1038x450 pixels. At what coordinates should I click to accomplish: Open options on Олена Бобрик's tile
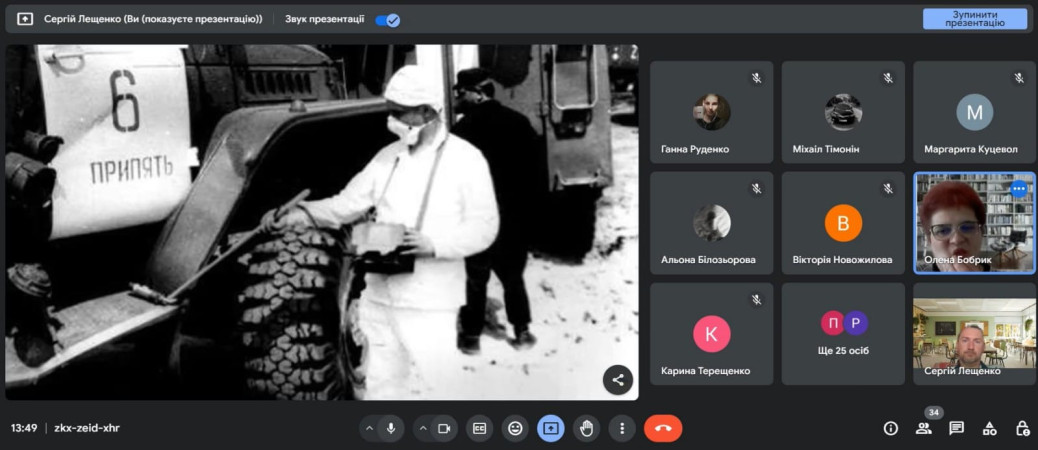coord(1018,188)
